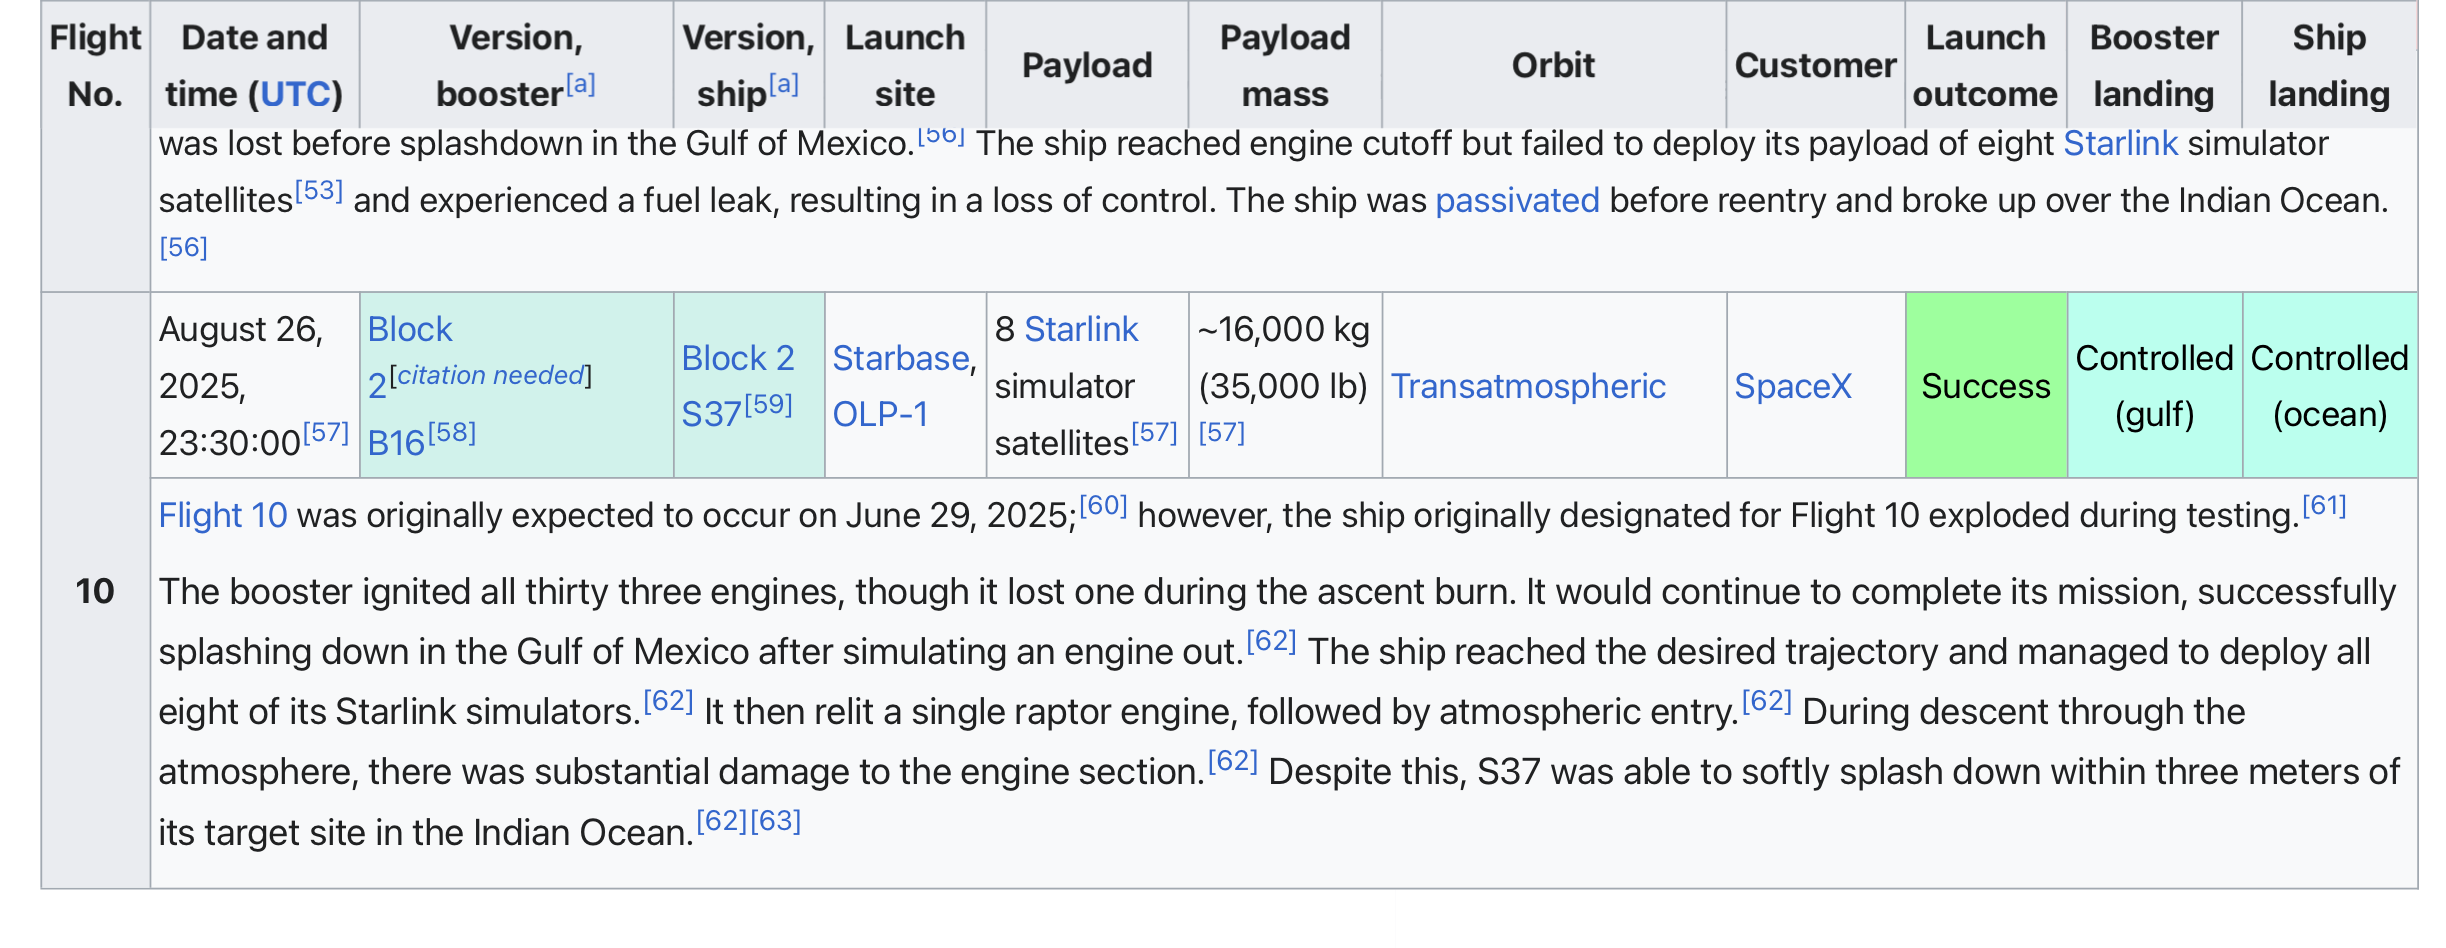
Task: Open the Starlink link in top paragraph
Action: pos(2120,143)
